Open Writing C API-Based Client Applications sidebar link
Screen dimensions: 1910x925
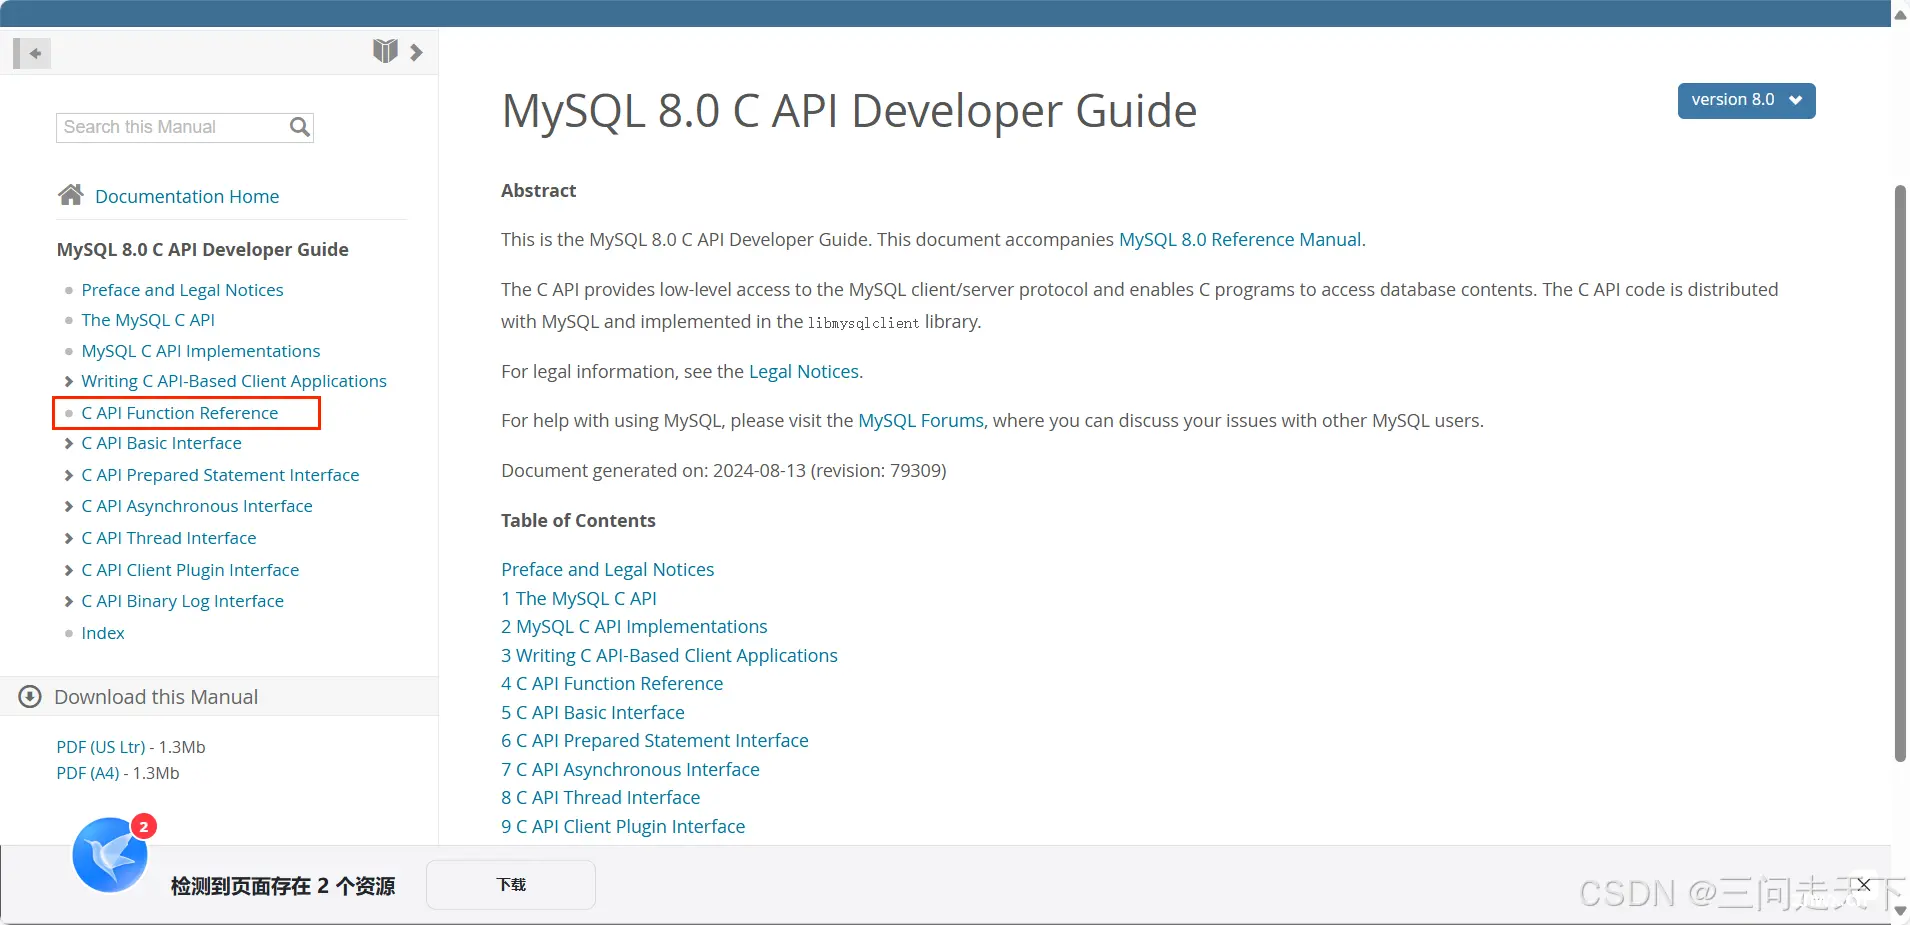pyautogui.click(x=234, y=381)
